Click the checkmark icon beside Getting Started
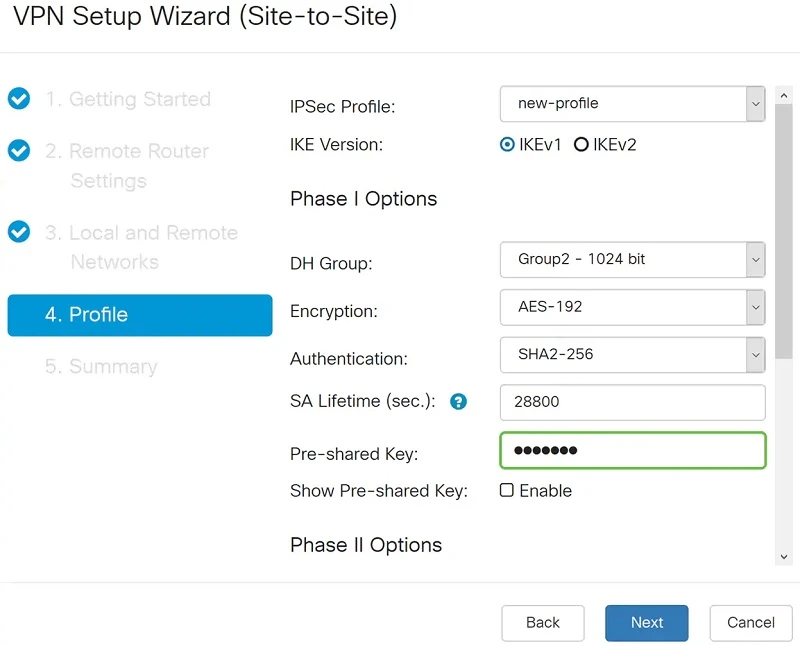Image resolution: width=800 pixels, height=646 pixels. point(19,99)
